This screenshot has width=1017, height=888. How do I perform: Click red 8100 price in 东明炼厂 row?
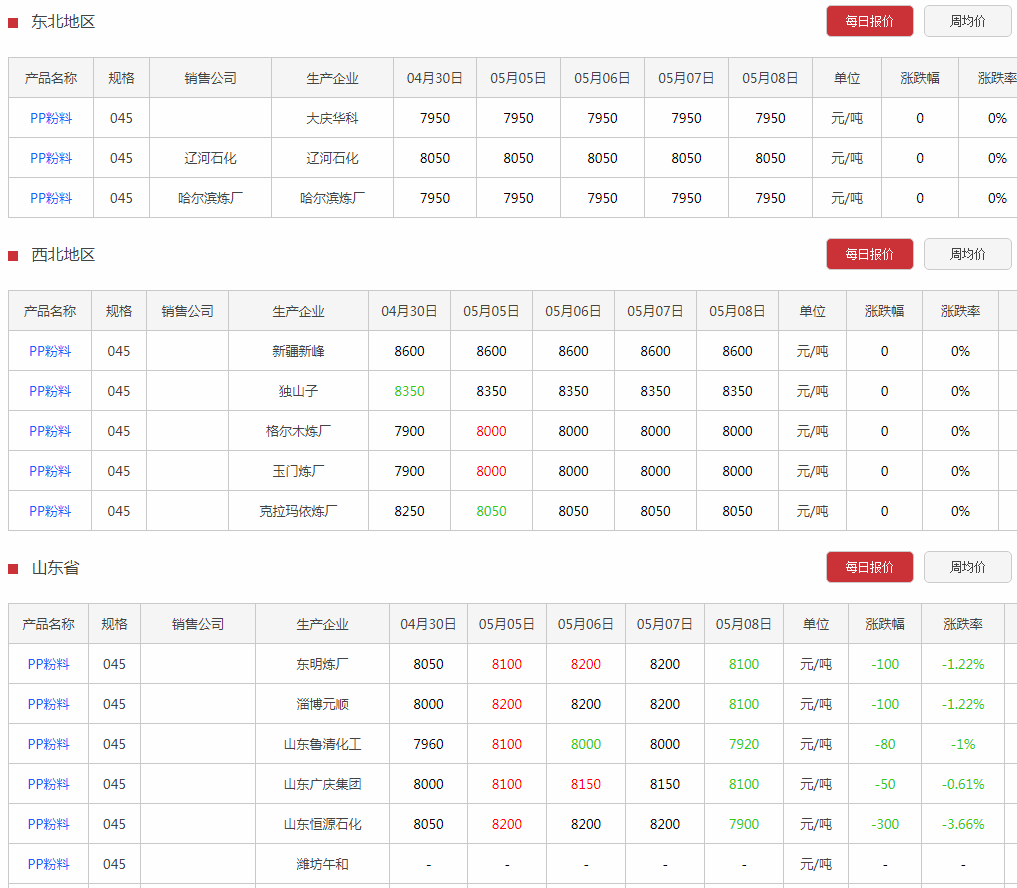pyautogui.click(x=507, y=664)
